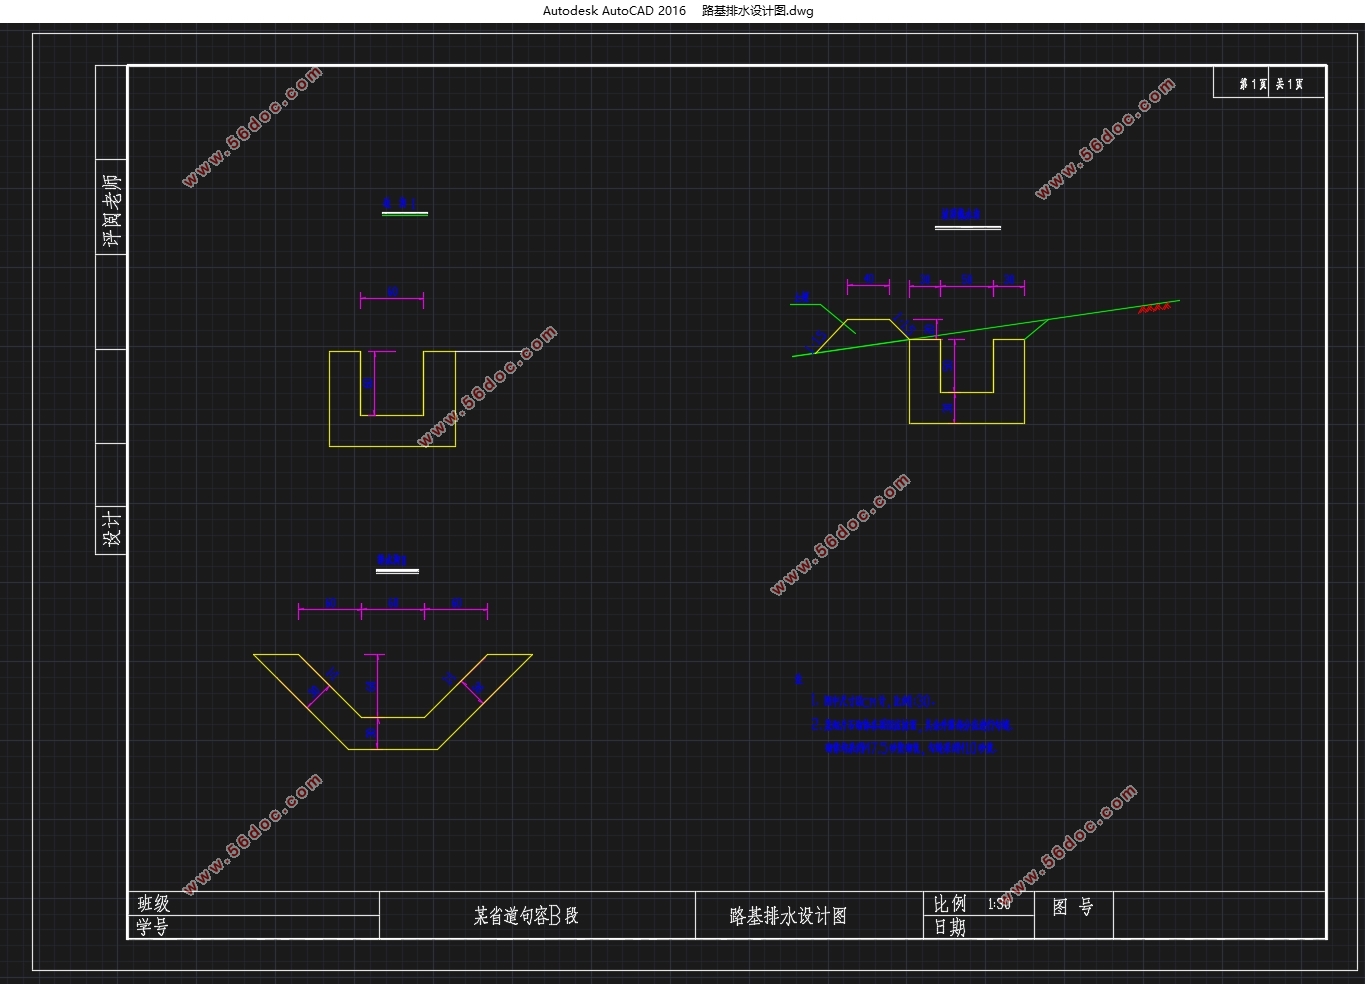Select the yellow trapezoidal ditch cross-section

tap(393, 702)
